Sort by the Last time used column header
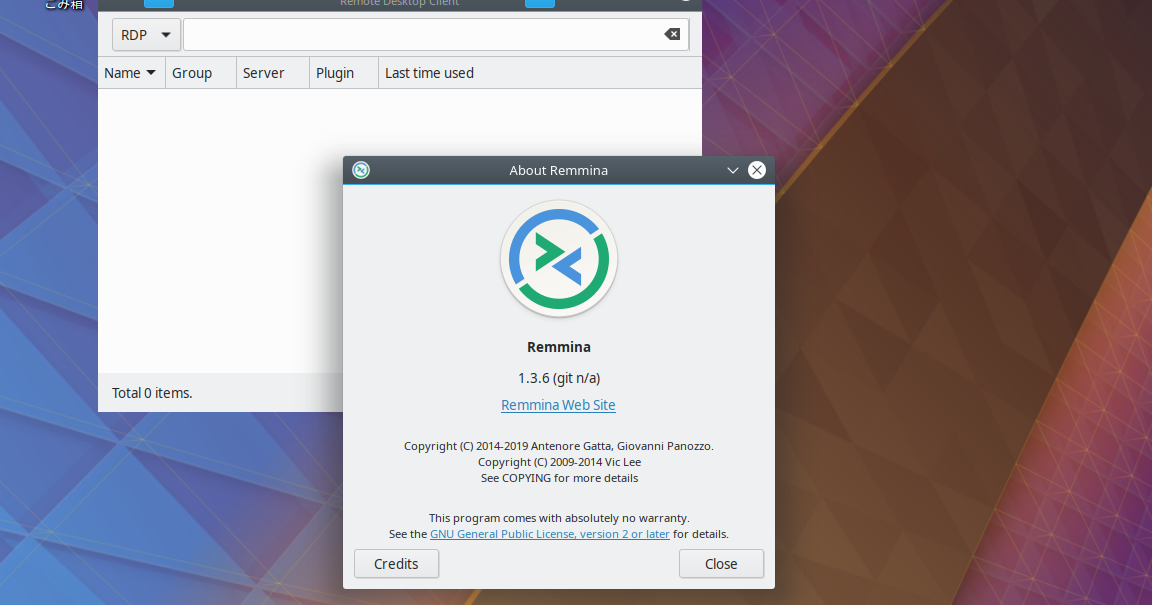The height and width of the screenshot is (605, 1152). point(428,72)
